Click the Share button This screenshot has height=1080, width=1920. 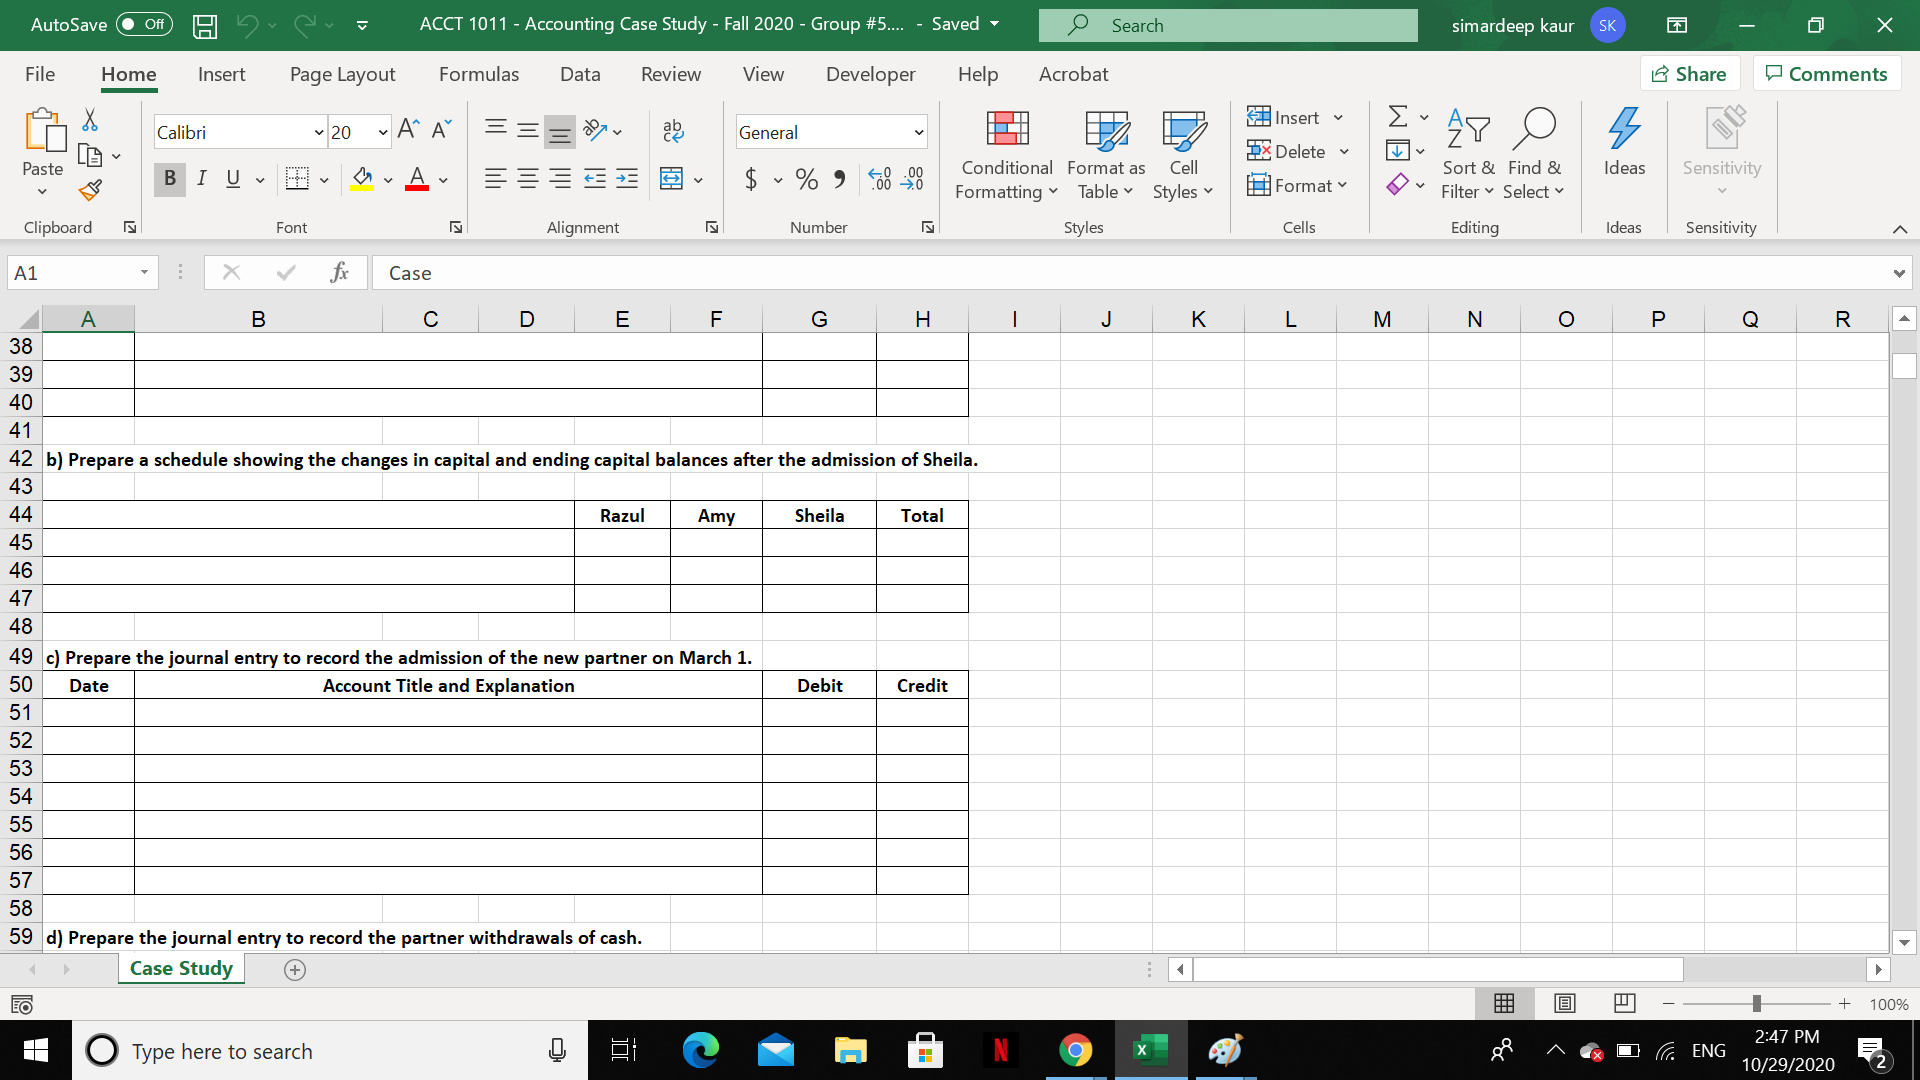1689,73
